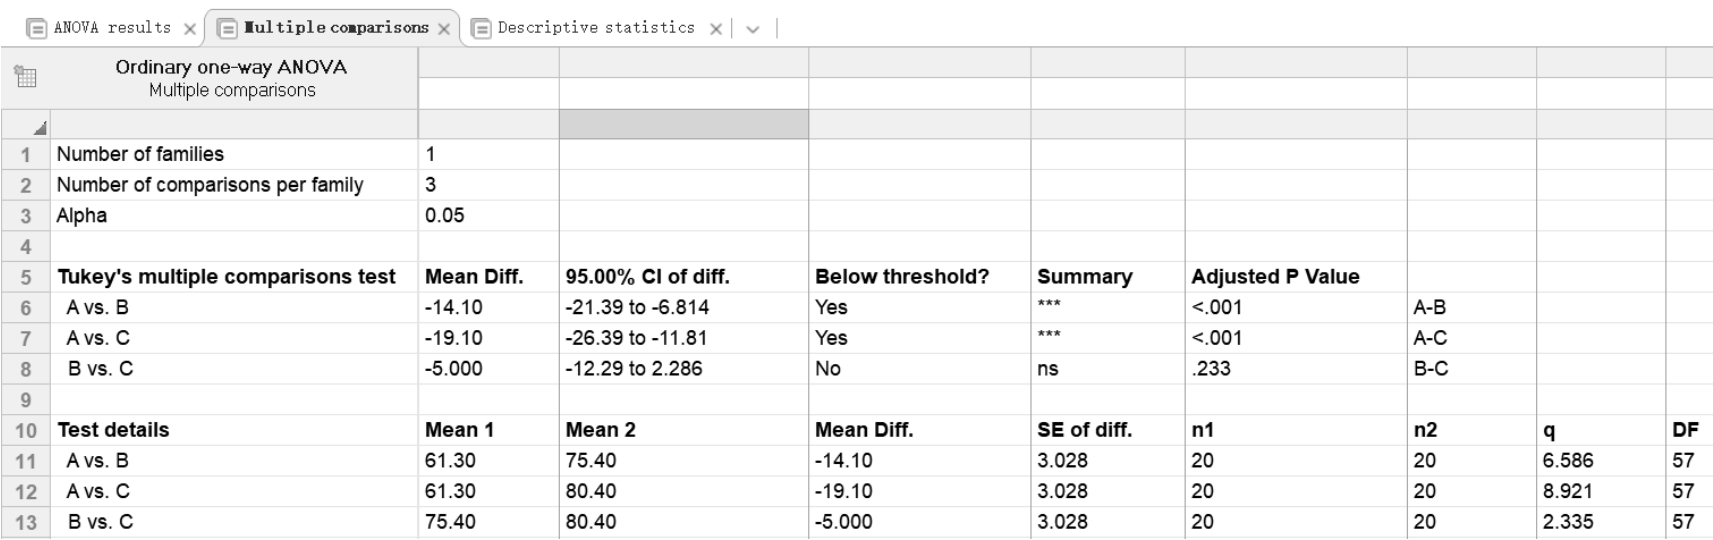Close the Descriptive statistics tab
The image size is (1713, 540).
[716, 29]
